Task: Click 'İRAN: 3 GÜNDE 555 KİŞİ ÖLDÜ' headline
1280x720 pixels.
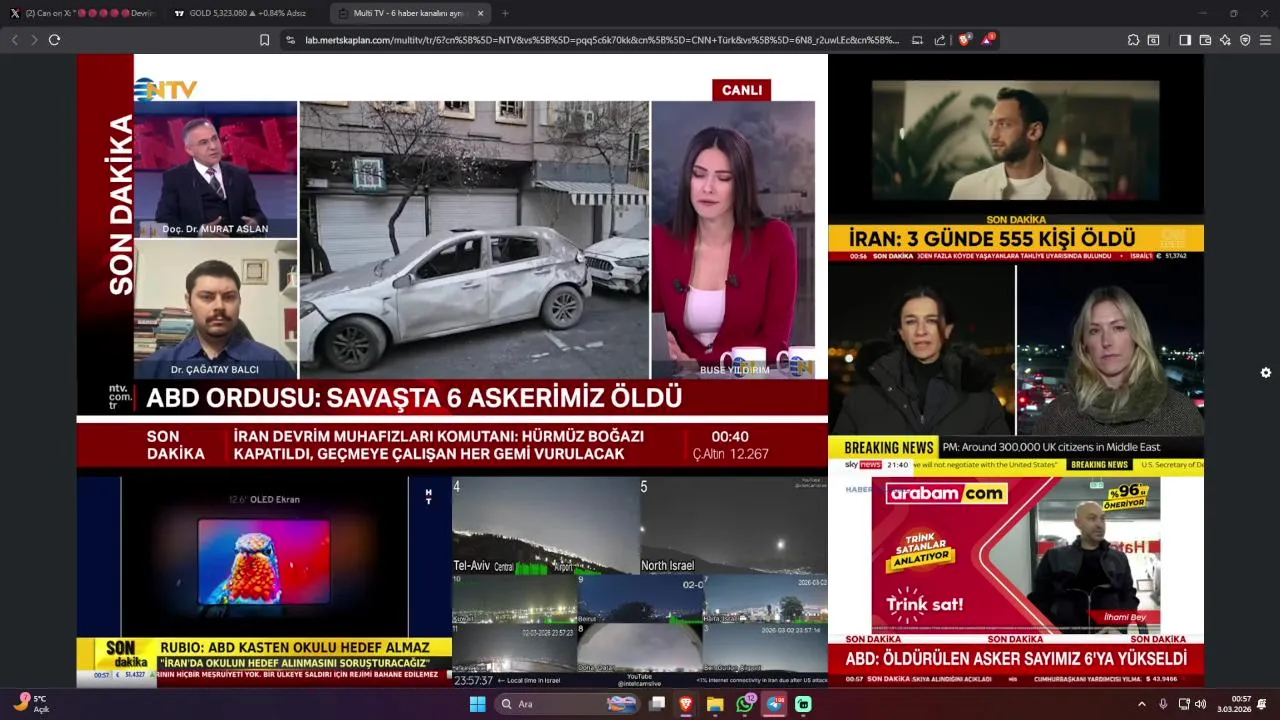Action: coord(993,239)
